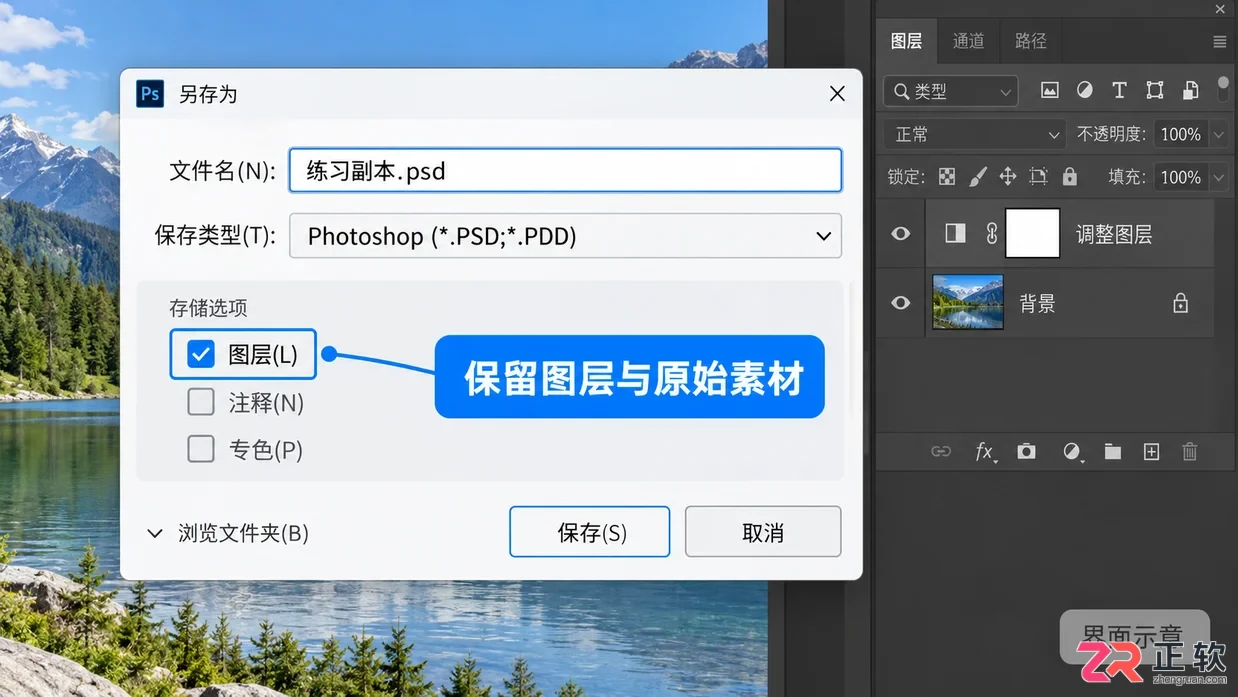Click the link layers icon
The image size is (1238, 697).
941,452
